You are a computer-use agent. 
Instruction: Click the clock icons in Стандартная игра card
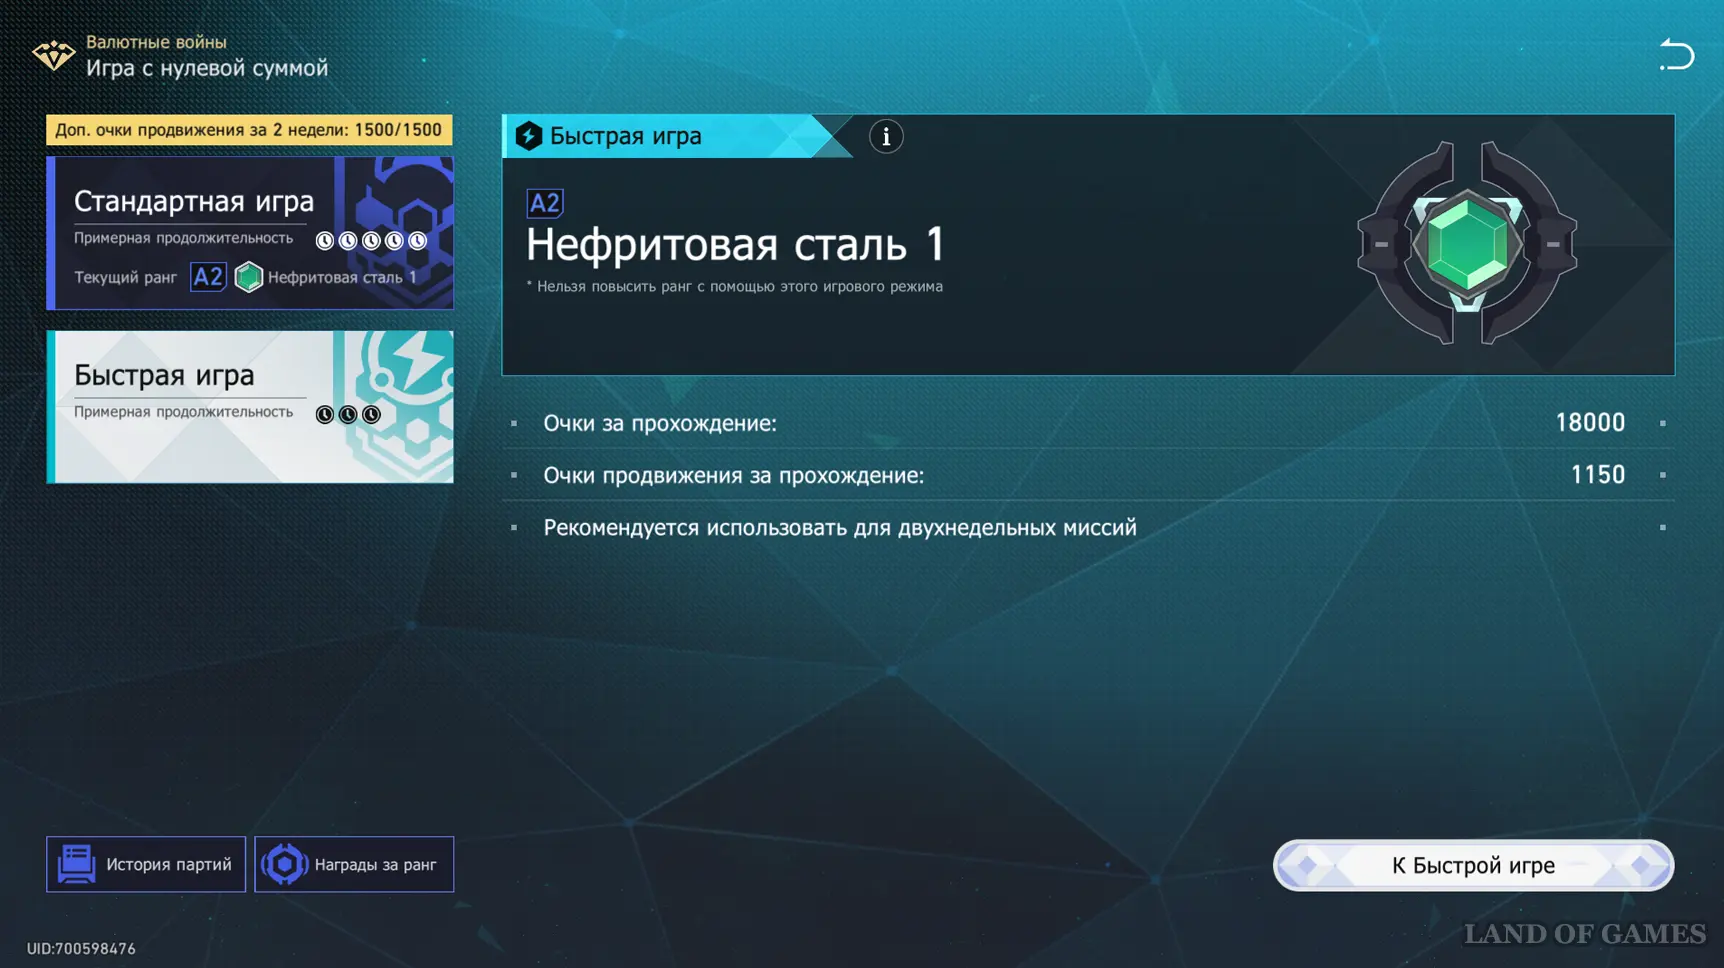(371, 240)
